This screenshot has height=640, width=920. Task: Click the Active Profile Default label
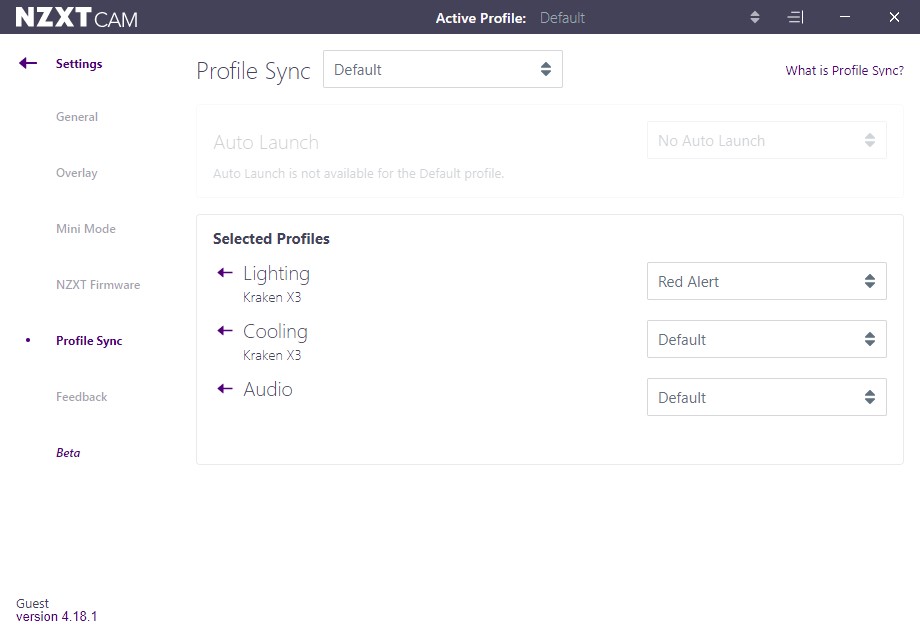tap(562, 18)
